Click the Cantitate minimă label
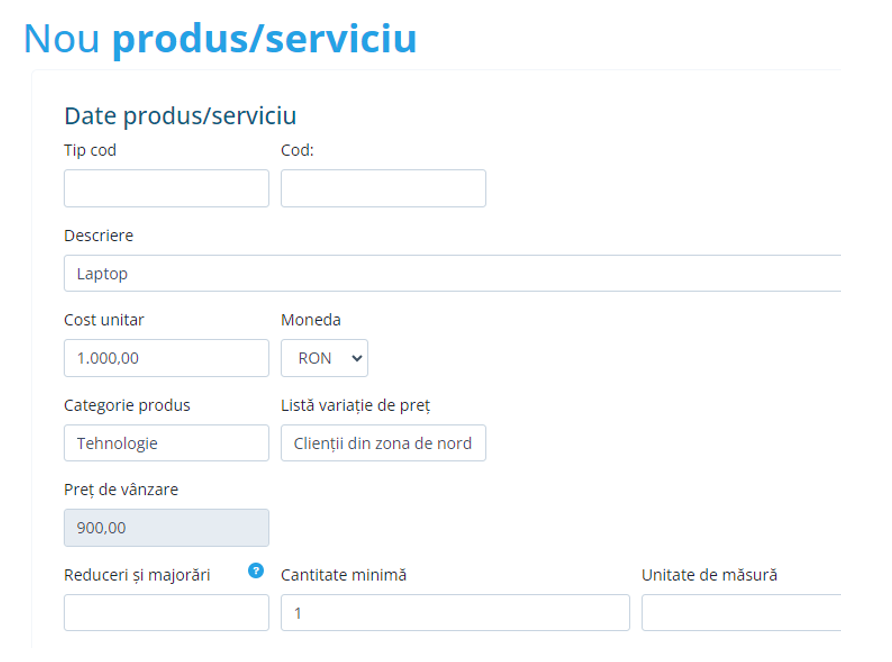This screenshot has width=892, height=662. pos(344,575)
